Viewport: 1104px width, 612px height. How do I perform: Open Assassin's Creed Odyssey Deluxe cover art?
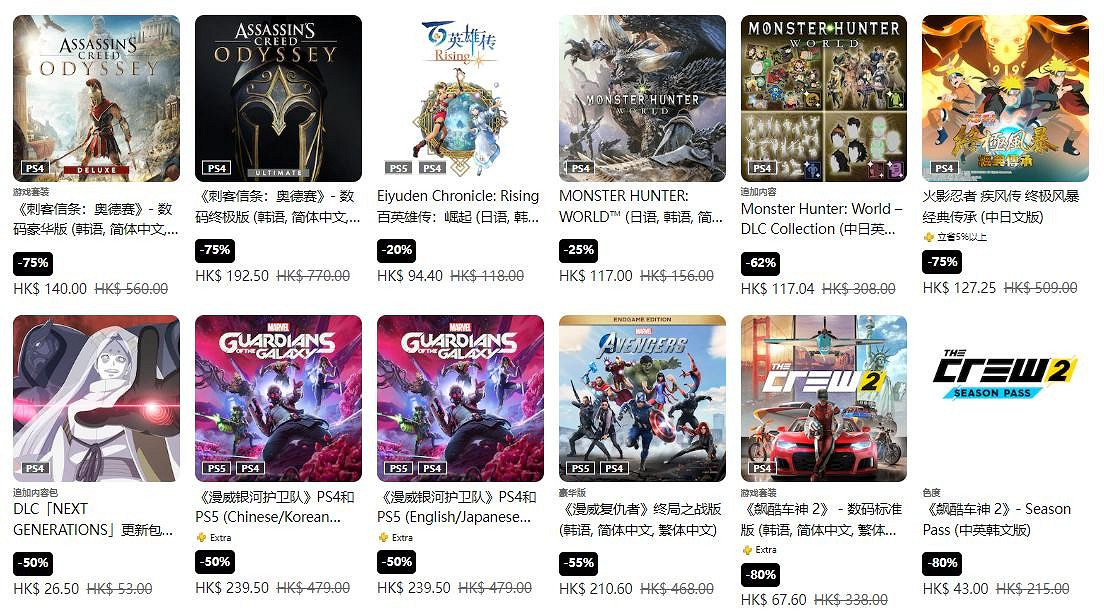tap(96, 99)
